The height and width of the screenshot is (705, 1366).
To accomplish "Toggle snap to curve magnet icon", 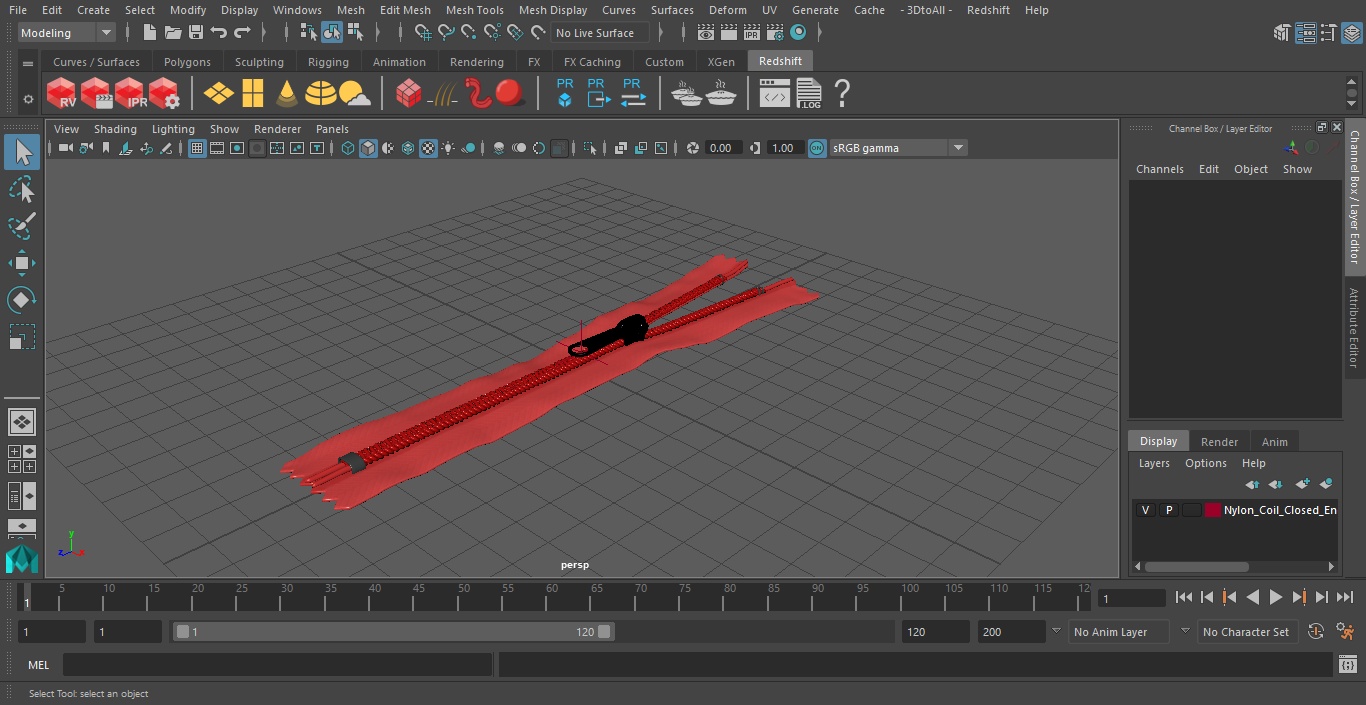I will click(446, 33).
